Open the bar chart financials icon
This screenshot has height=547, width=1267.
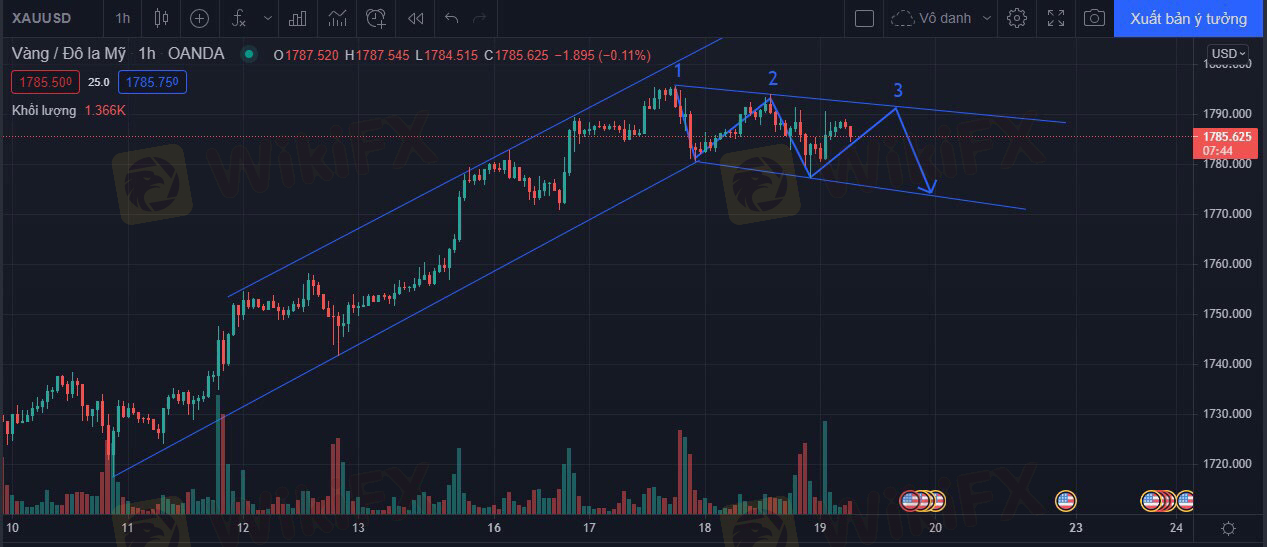[298, 18]
